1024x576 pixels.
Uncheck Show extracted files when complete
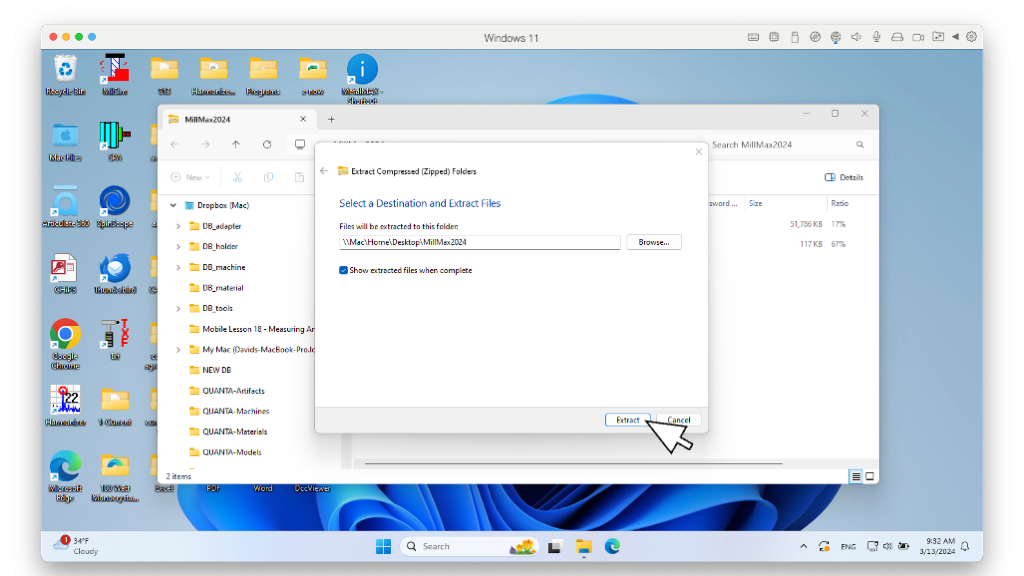point(344,270)
